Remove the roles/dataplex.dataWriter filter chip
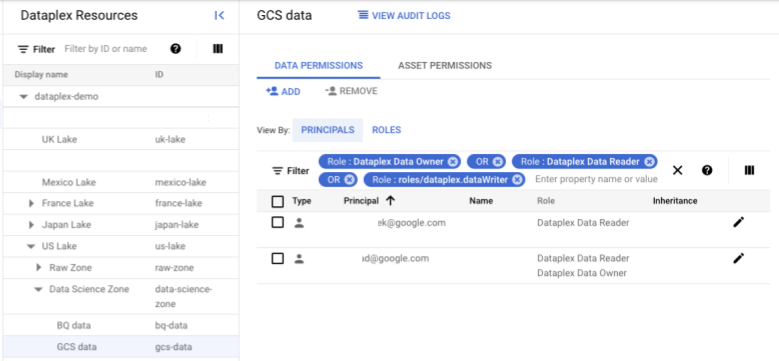779x361 pixels. pyautogui.click(x=517, y=179)
